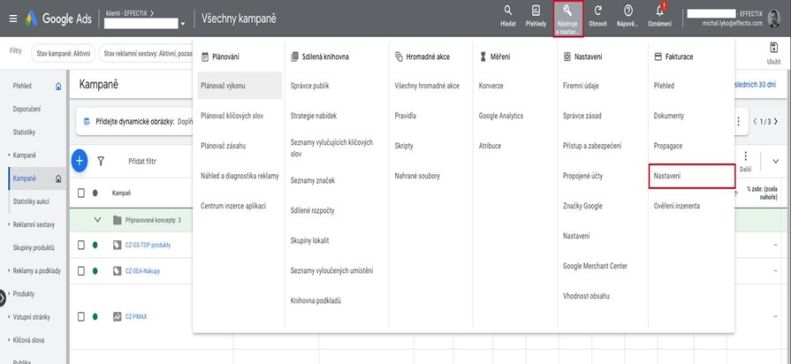
Task: Open Doporučení in the sidebar
Action: pyautogui.click(x=27, y=109)
